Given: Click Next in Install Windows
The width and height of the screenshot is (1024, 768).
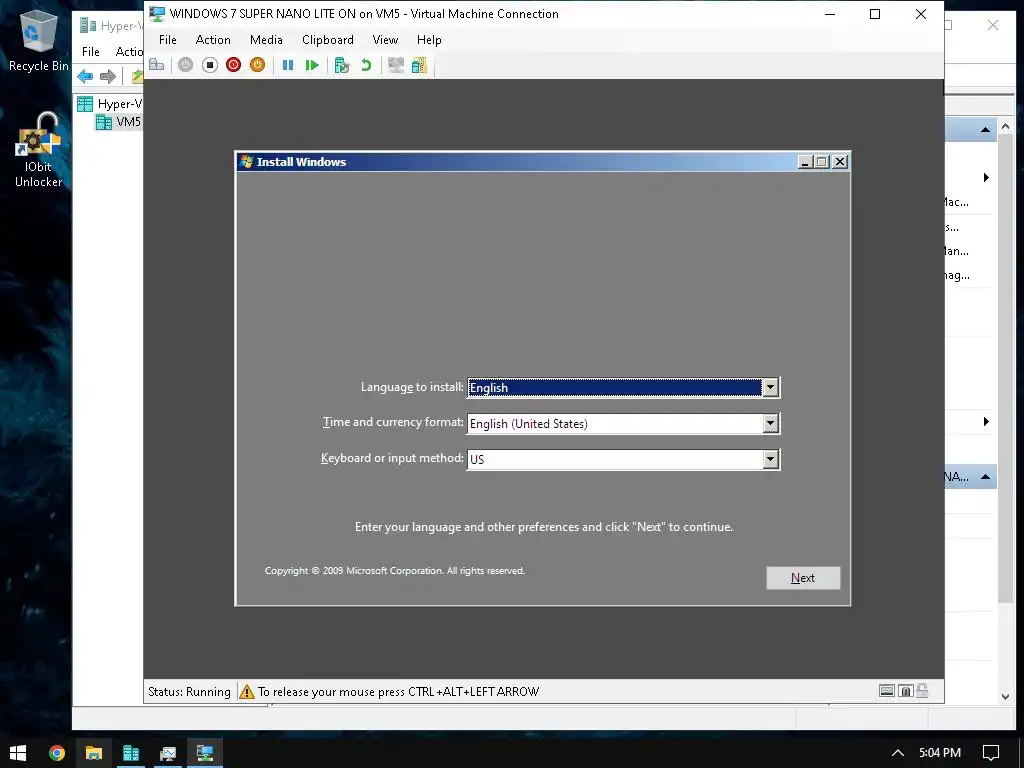Looking at the screenshot, I should pos(803,578).
